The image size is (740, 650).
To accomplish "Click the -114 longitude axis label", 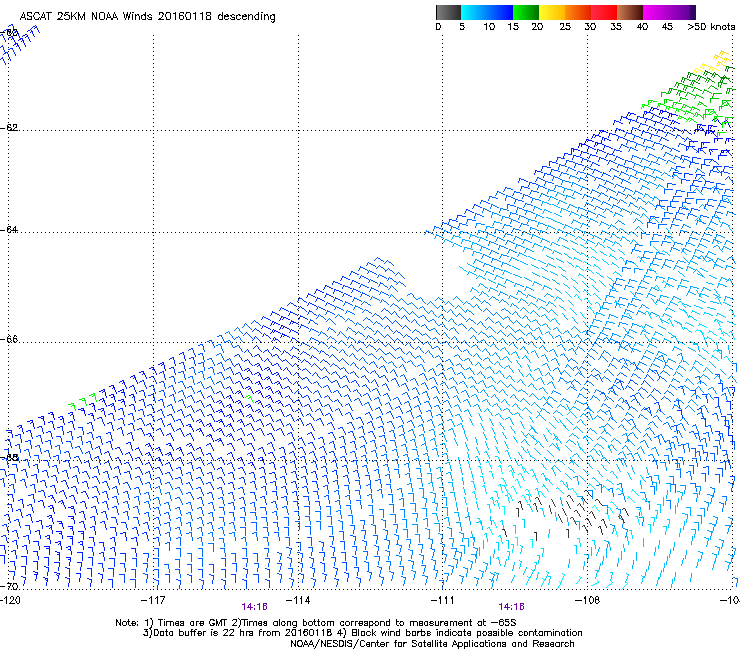I will (298, 600).
